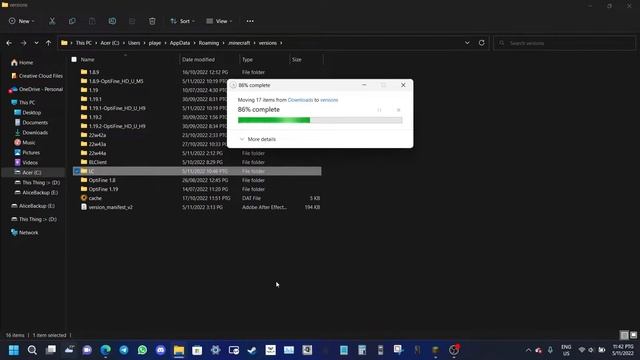Open the New dropdown menu
The height and width of the screenshot is (360, 640).
22,21
